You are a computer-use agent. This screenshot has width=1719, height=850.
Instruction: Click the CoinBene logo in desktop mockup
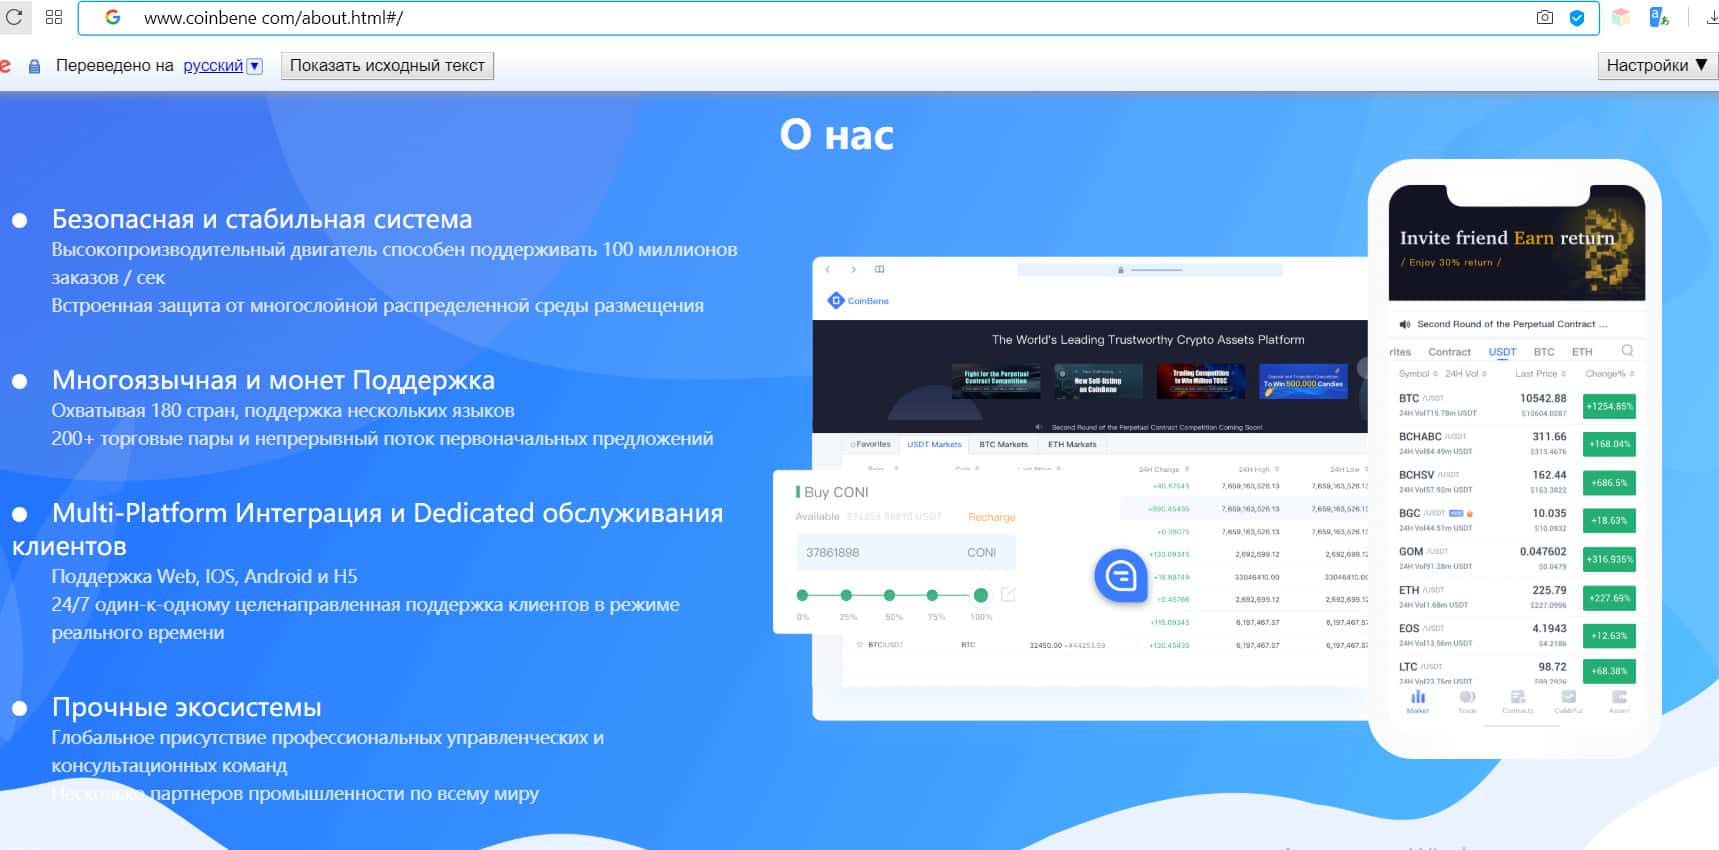(x=858, y=300)
